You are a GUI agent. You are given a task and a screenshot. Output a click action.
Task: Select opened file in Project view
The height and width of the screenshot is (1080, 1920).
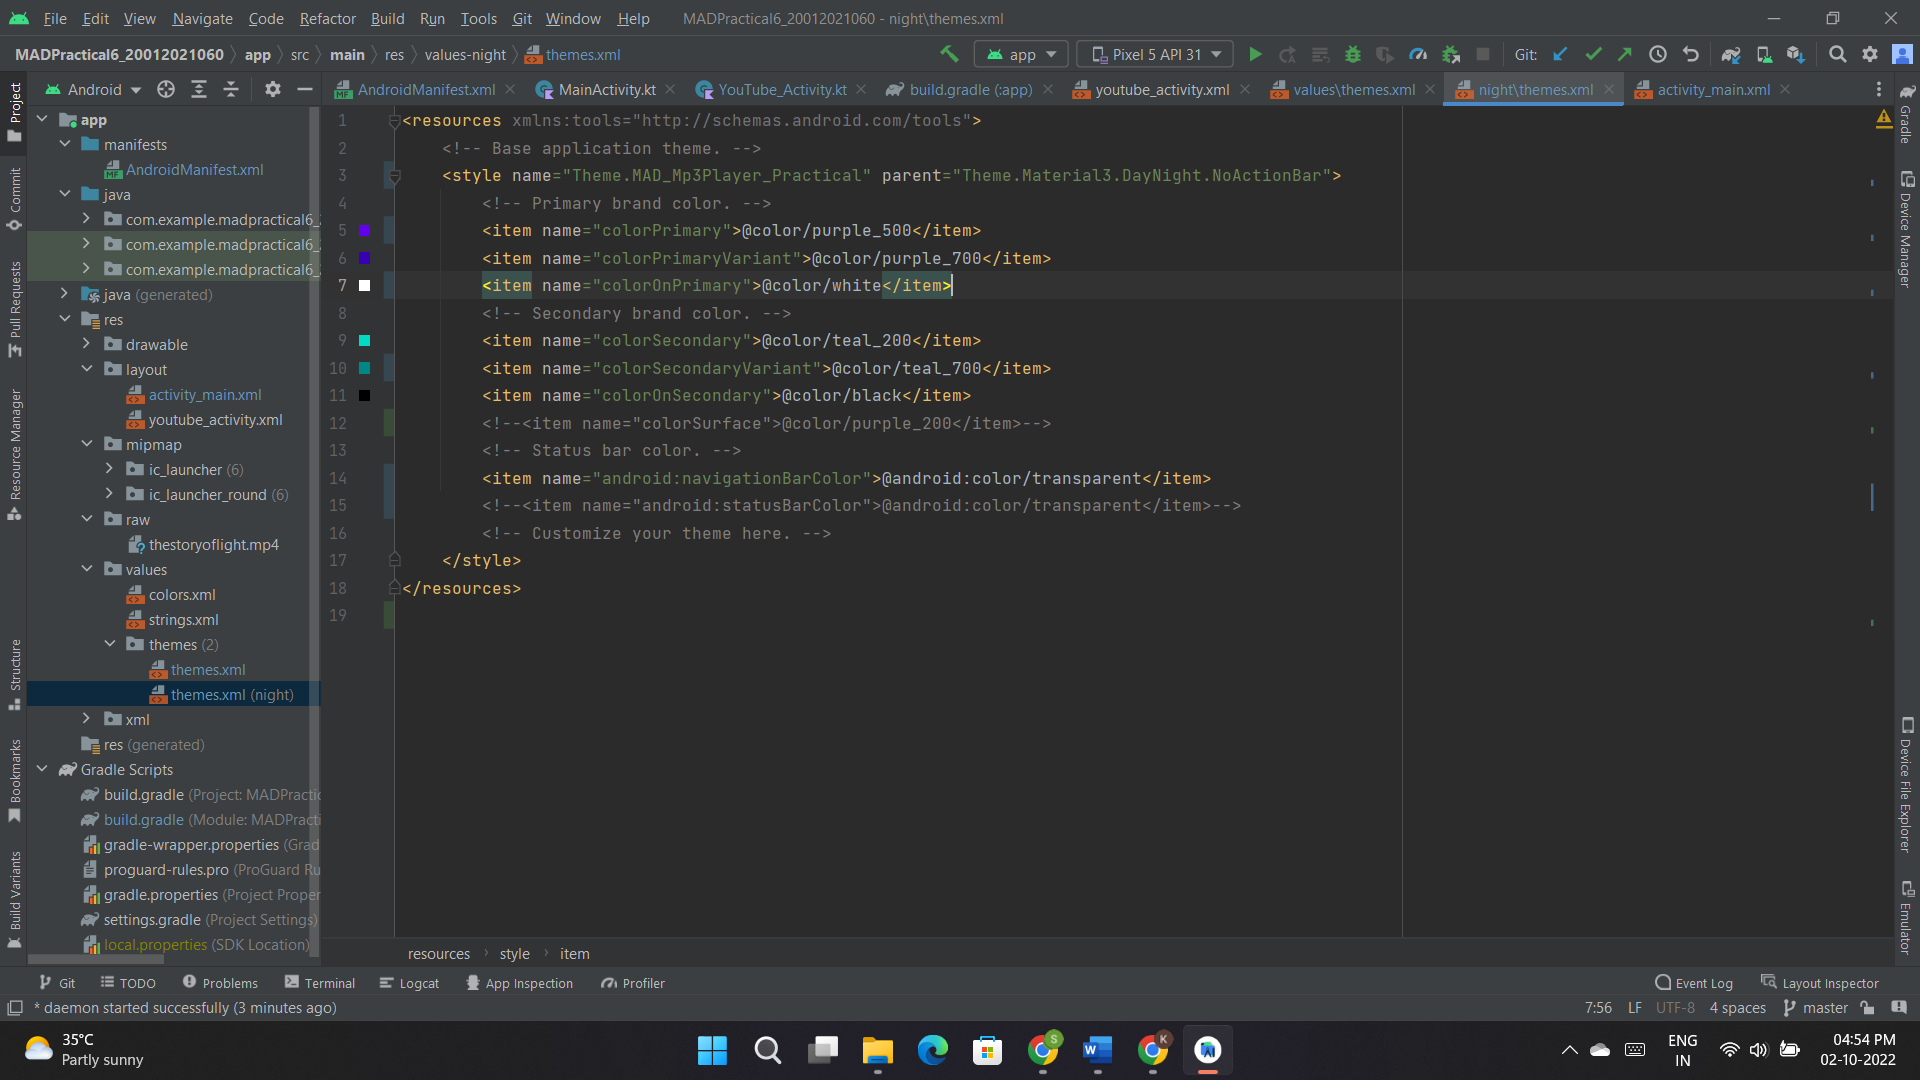click(x=165, y=89)
